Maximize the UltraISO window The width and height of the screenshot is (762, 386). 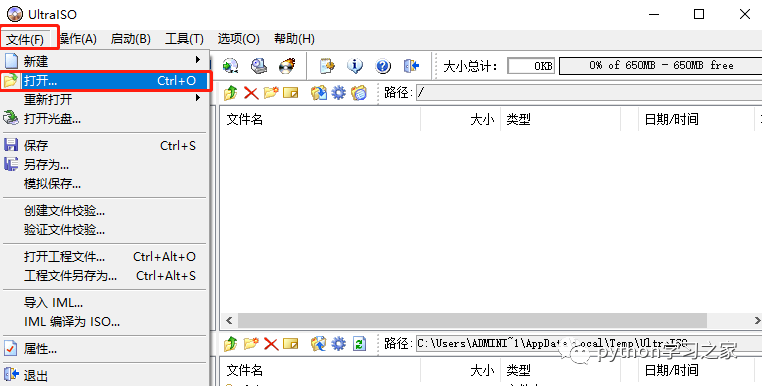pos(699,14)
